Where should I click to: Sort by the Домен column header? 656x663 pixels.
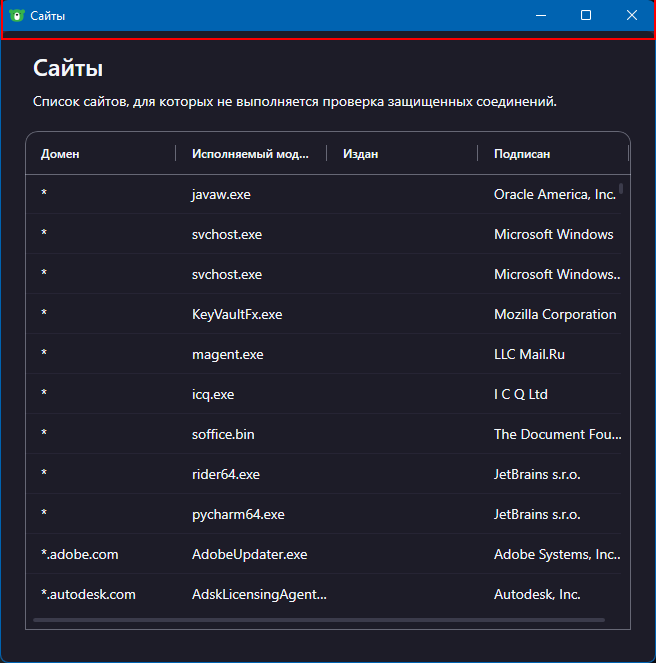coord(60,154)
